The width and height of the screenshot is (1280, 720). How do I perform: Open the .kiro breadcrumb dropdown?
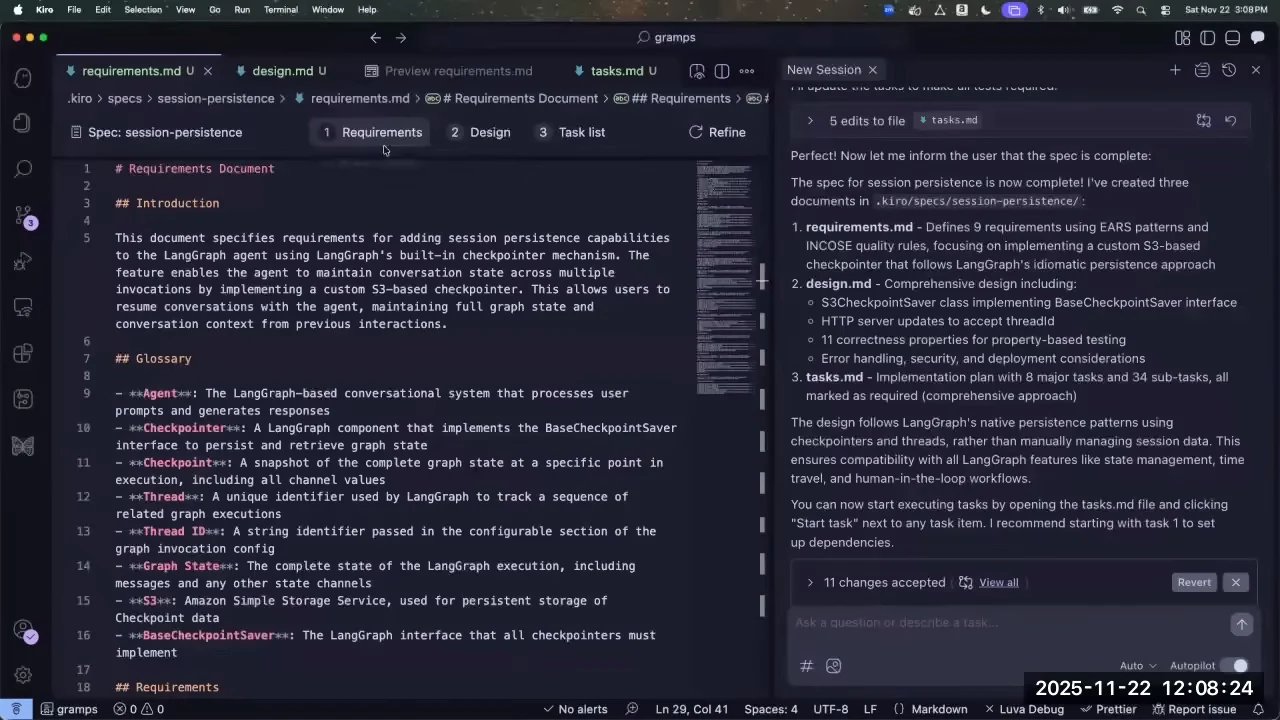tap(80, 99)
